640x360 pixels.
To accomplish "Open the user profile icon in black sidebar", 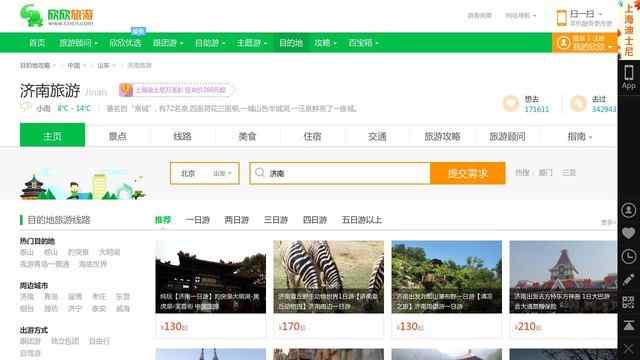I will tap(629, 210).
